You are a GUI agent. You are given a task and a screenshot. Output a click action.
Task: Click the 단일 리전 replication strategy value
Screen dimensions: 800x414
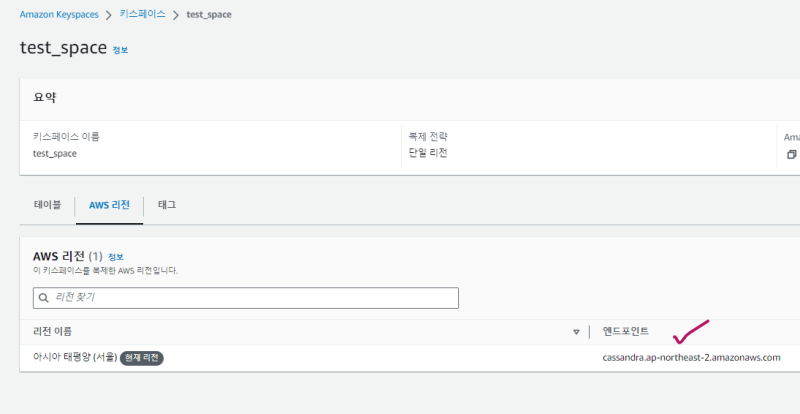click(x=427, y=153)
